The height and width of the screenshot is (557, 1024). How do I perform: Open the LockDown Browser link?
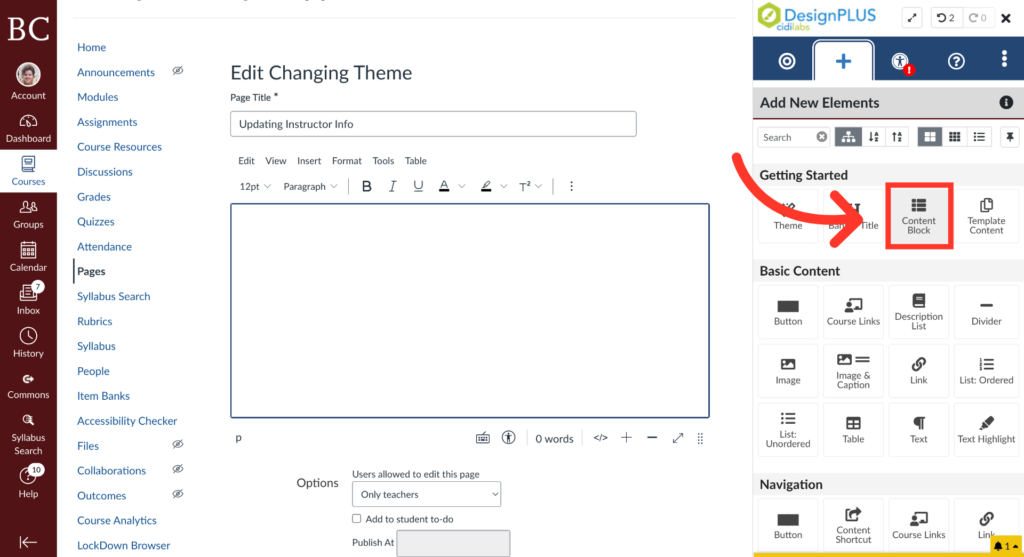(x=123, y=545)
